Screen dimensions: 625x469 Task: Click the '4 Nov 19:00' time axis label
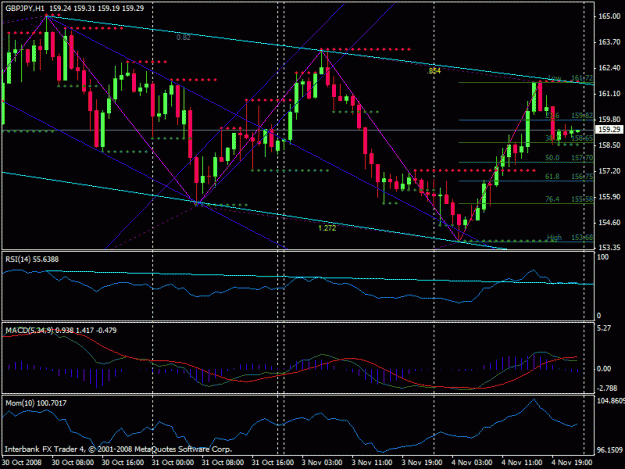coord(572,463)
